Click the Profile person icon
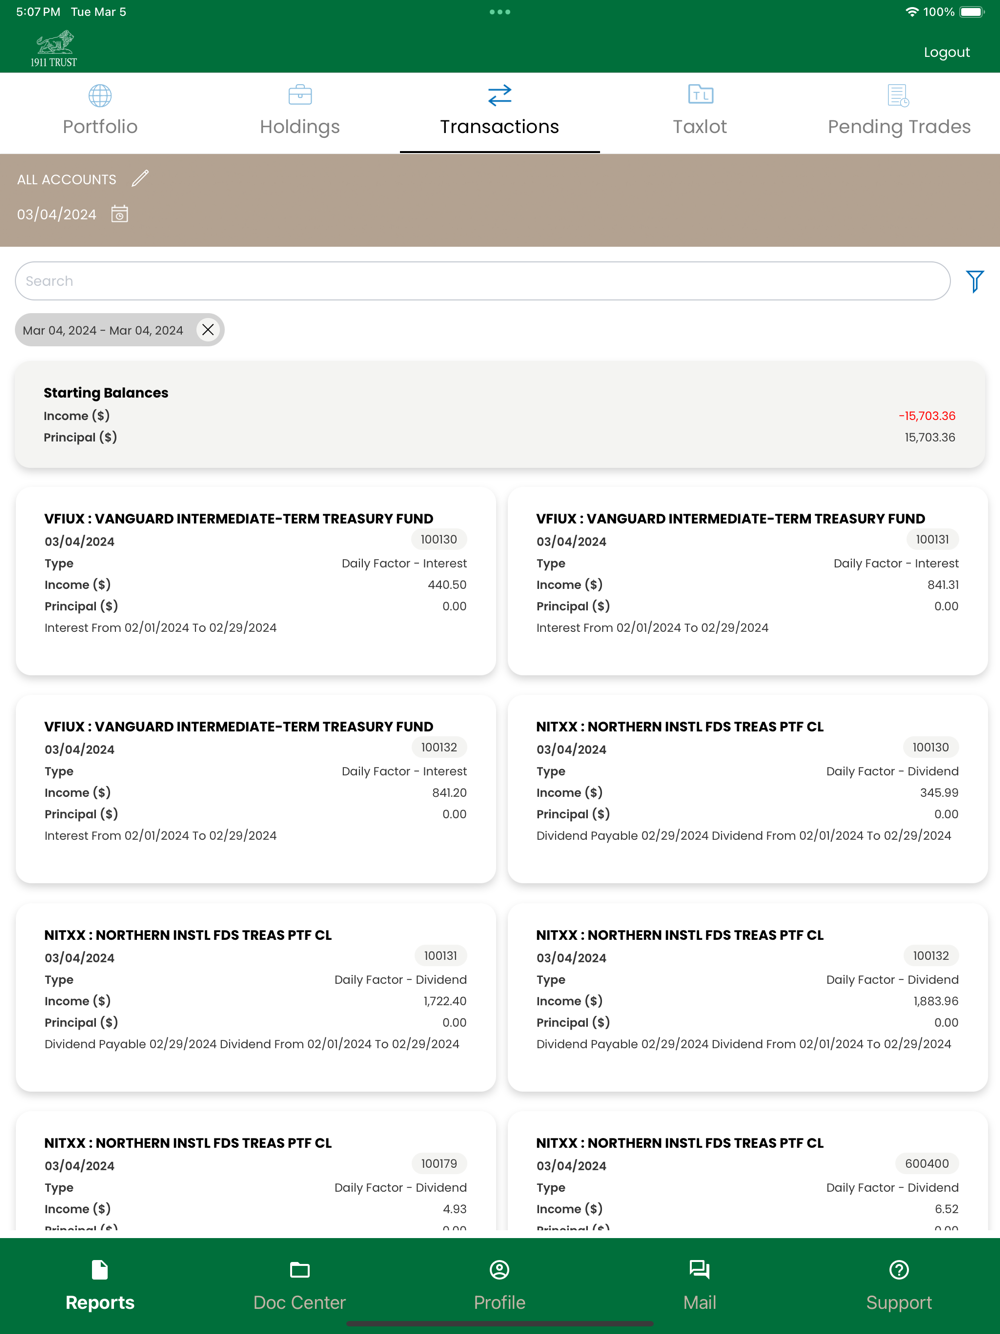This screenshot has height=1334, width=1000. [500, 1270]
